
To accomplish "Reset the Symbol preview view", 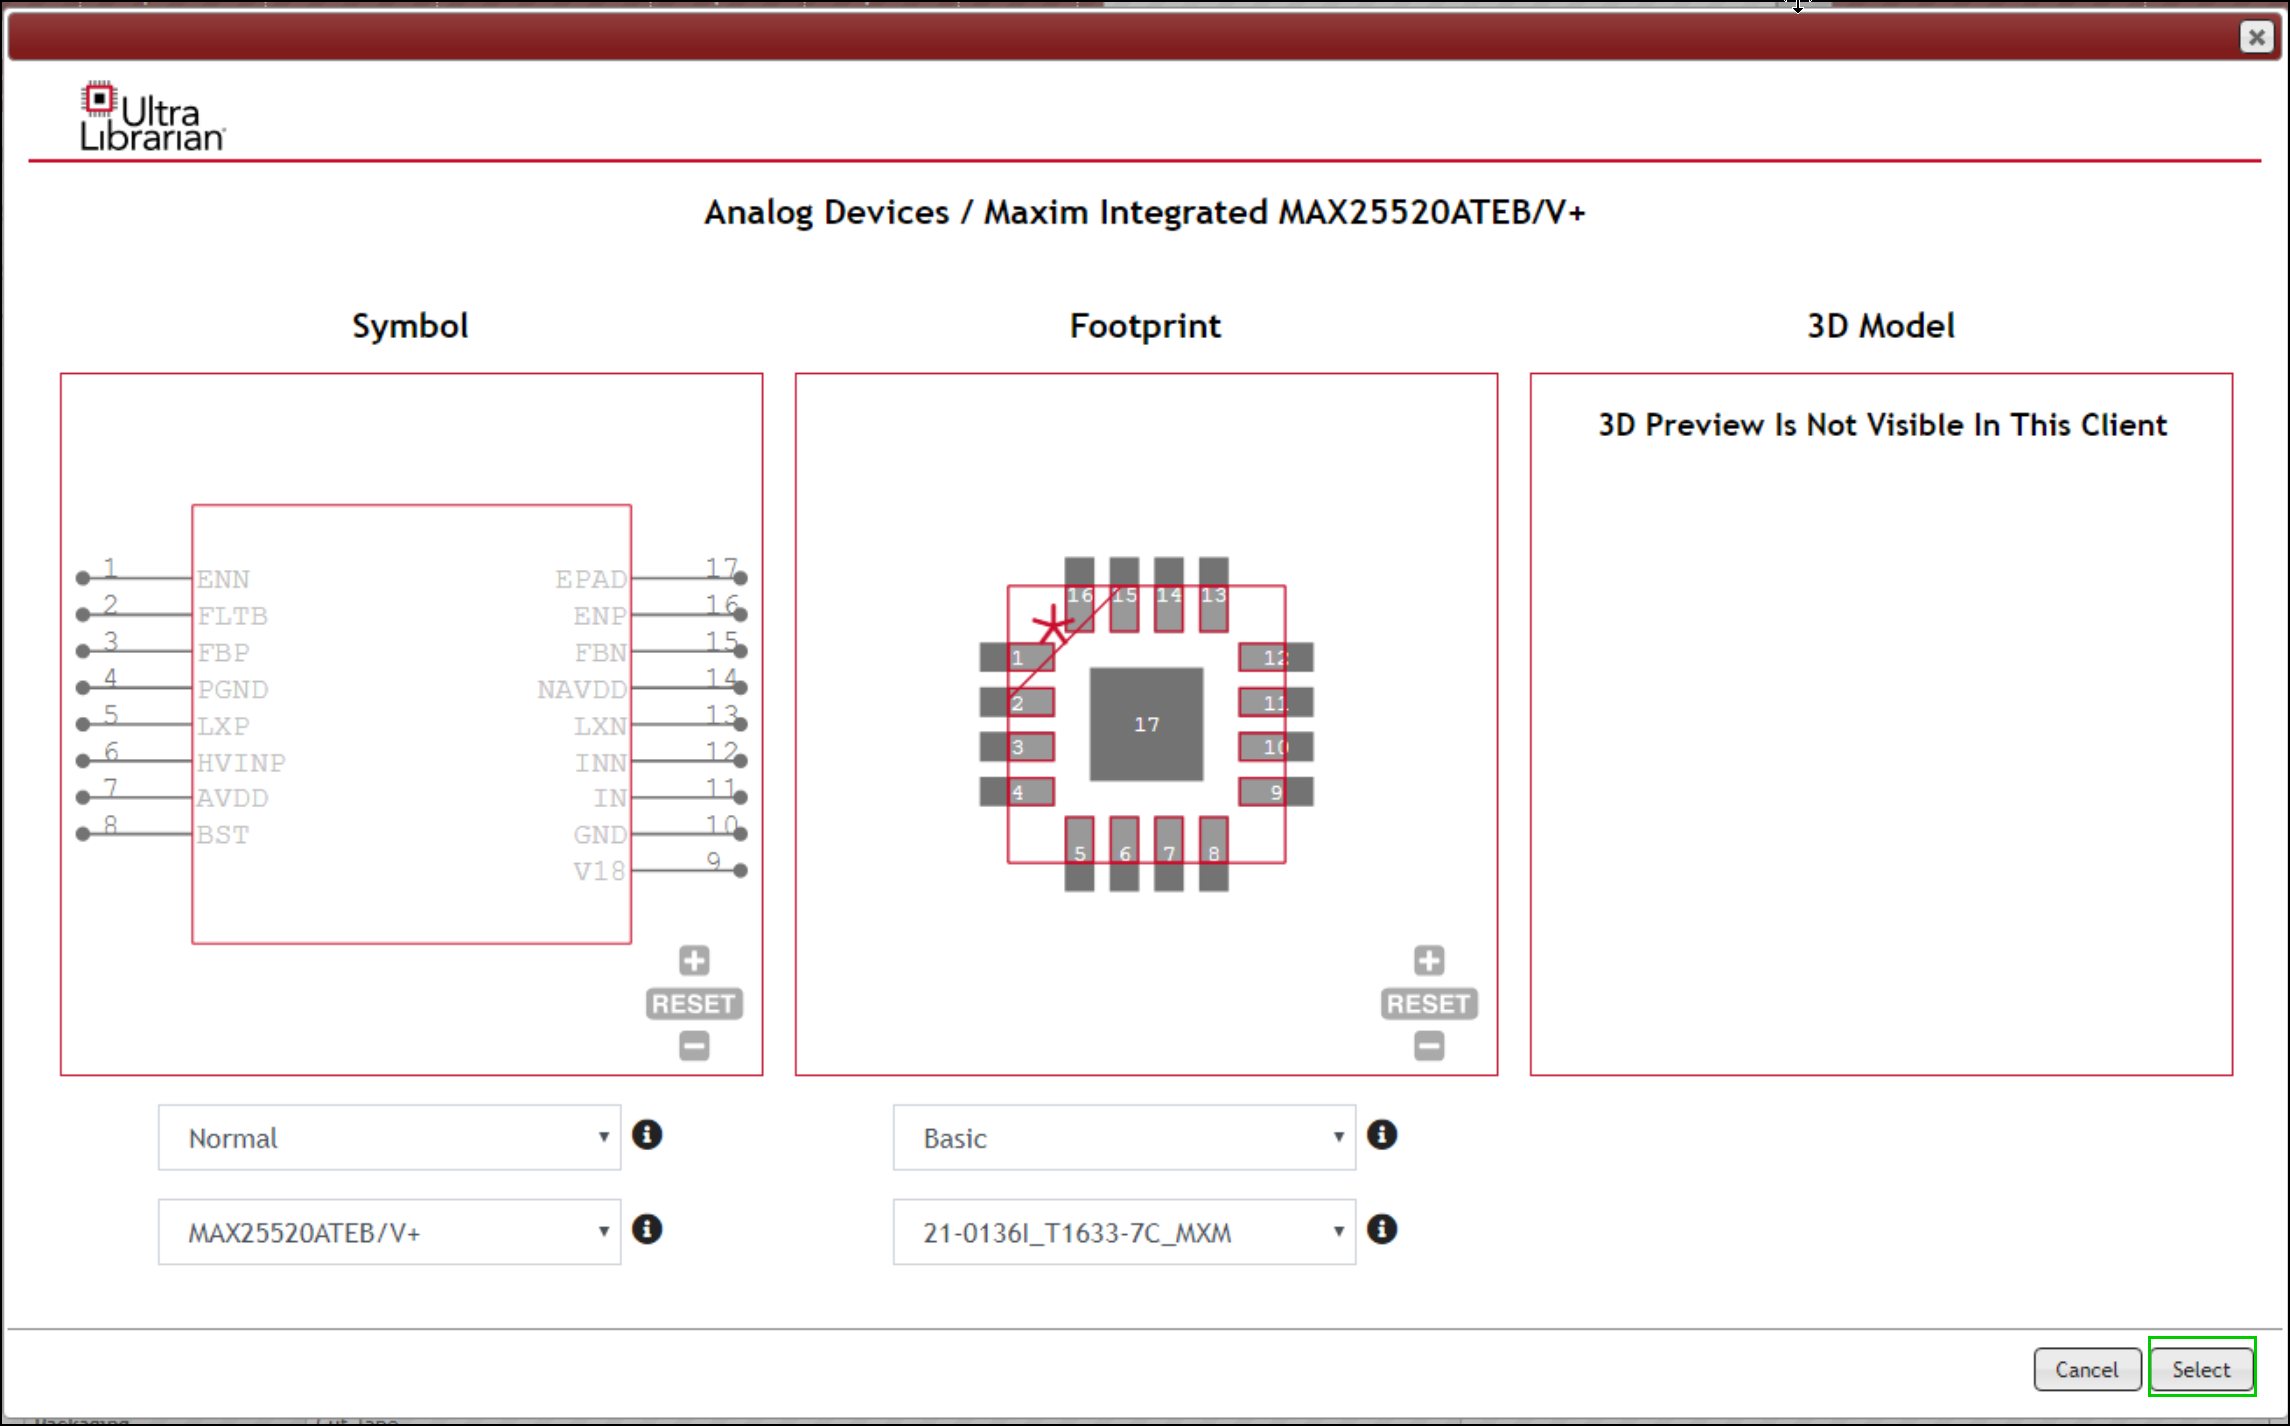I will 694,1003.
